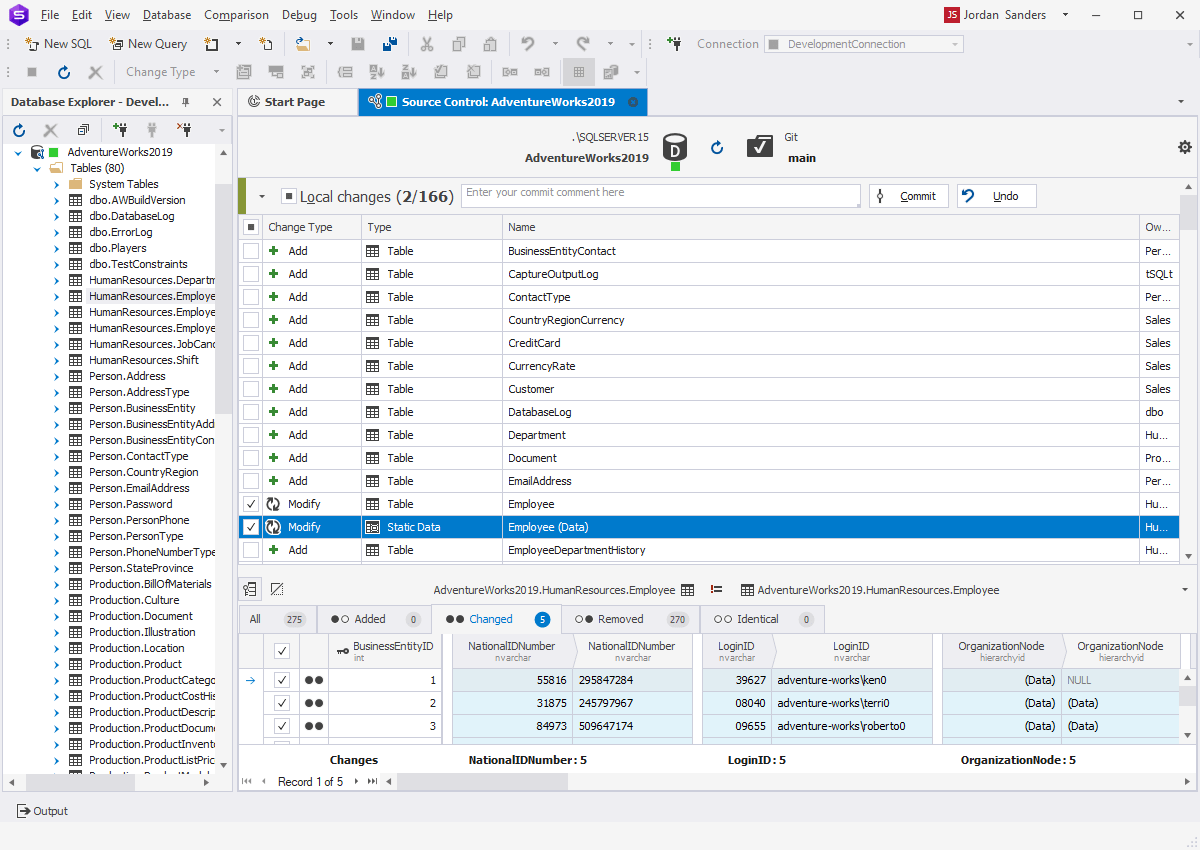Click the collapse all icon in Database Explorer toolbar

coord(83,130)
